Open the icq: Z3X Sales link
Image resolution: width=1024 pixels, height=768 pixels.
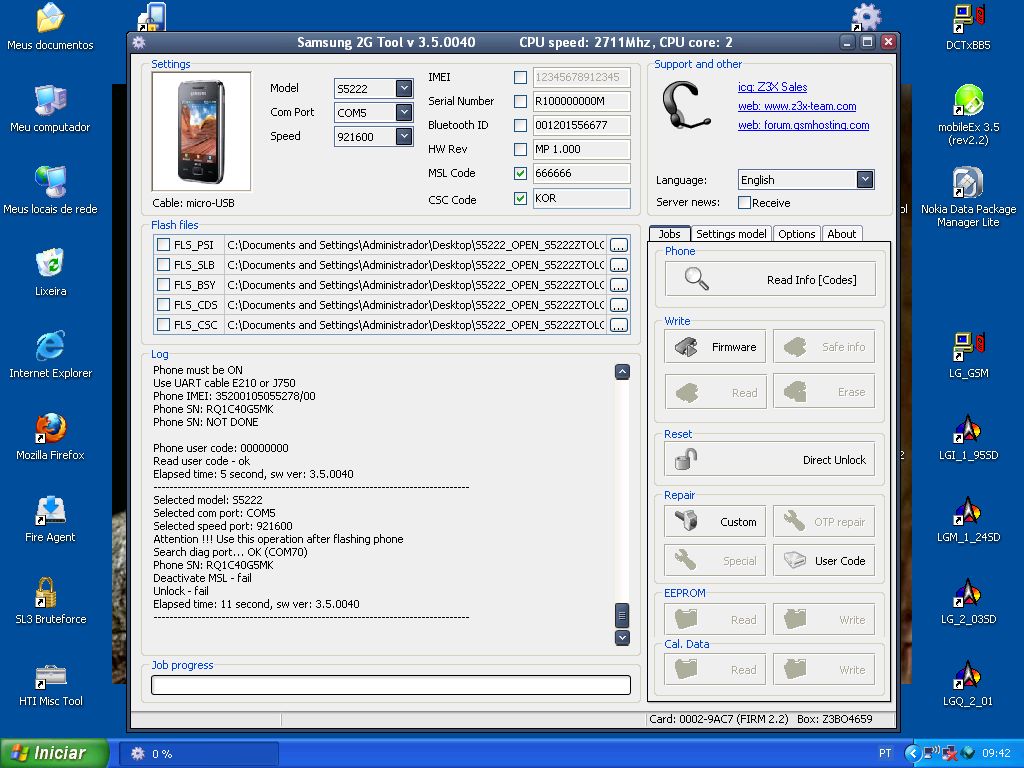click(x=773, y=87)
